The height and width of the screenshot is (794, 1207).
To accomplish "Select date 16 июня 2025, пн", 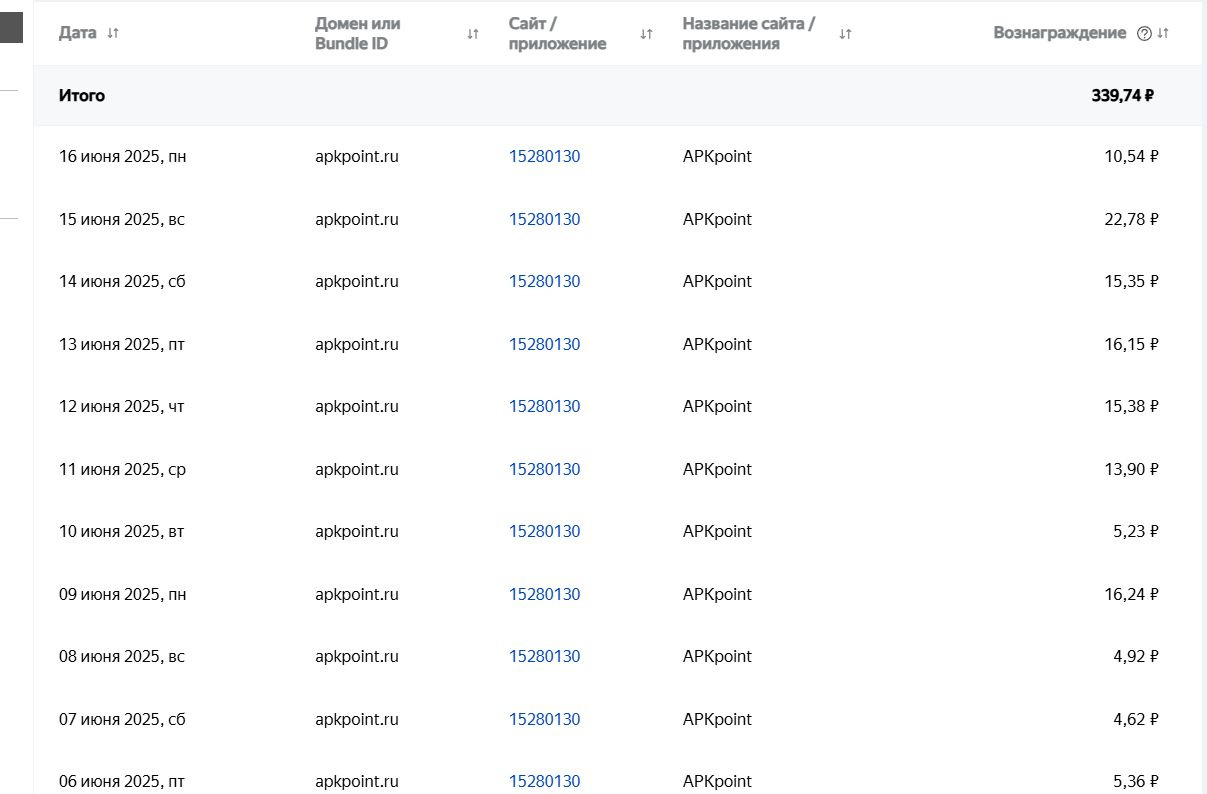I will tap(122, 157).
